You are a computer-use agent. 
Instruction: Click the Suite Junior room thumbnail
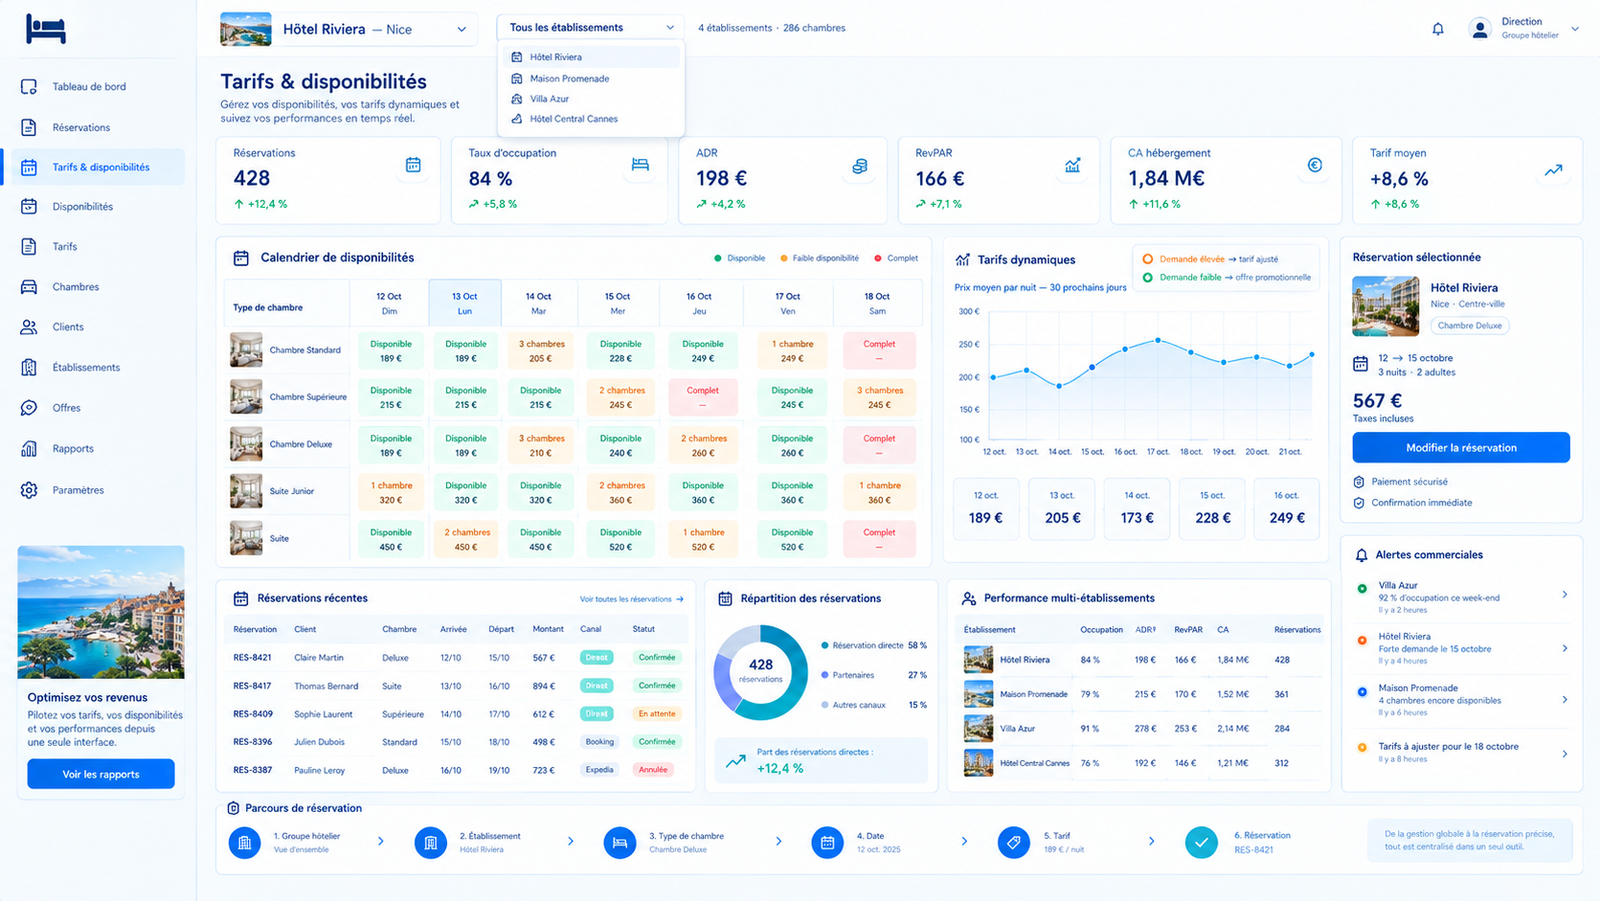[246, 491]
